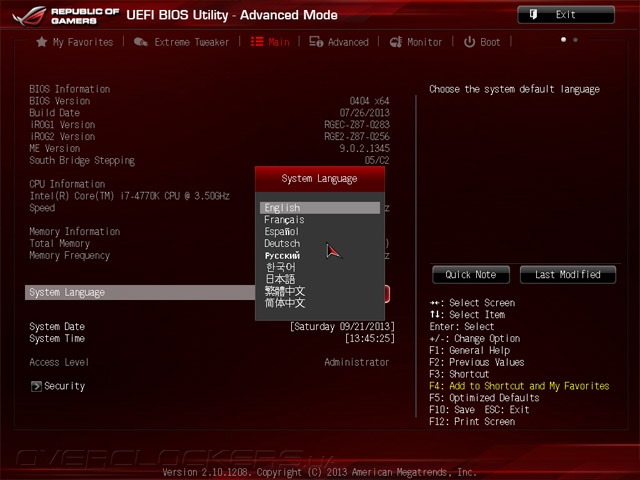The image size is (640, 480).
Task: Click Build Date value 07/26/2013
Action: [x=364, y=113]
